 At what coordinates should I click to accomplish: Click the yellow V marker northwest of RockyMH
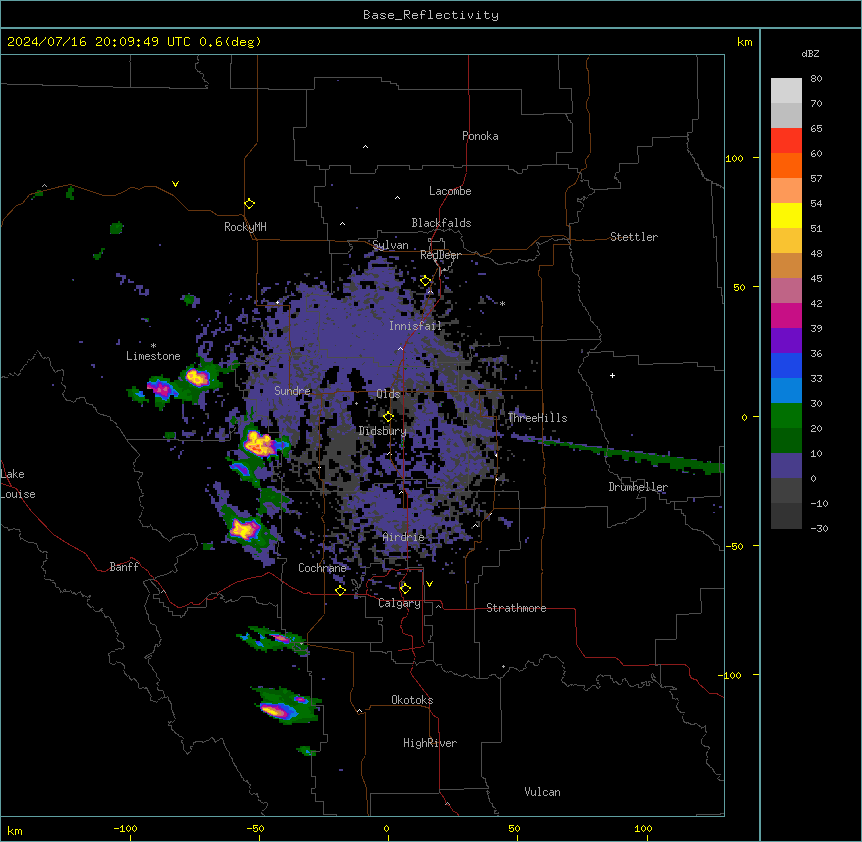coord(175,184)
